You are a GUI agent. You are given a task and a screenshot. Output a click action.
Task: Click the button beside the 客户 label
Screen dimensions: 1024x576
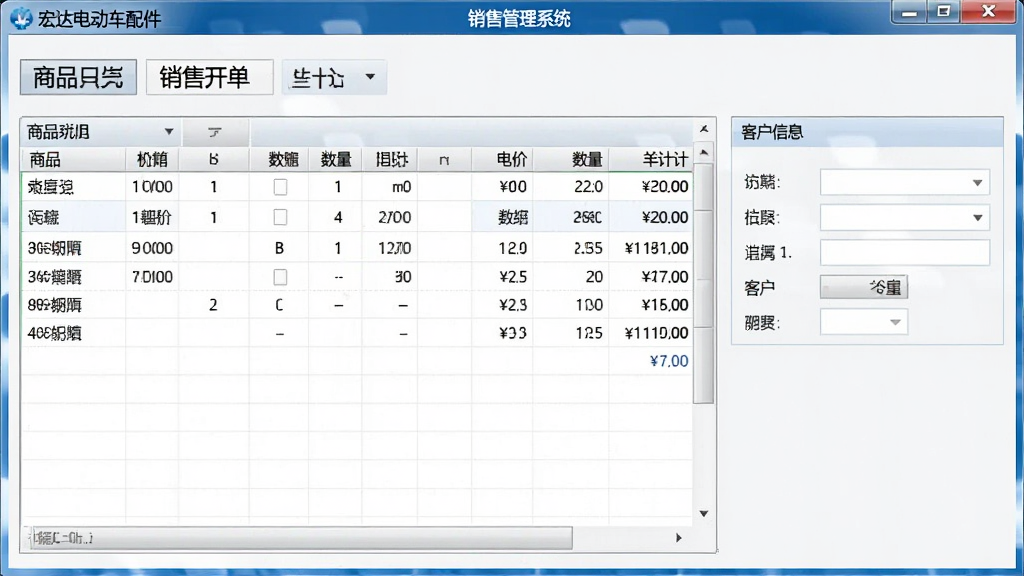point(863,287)
